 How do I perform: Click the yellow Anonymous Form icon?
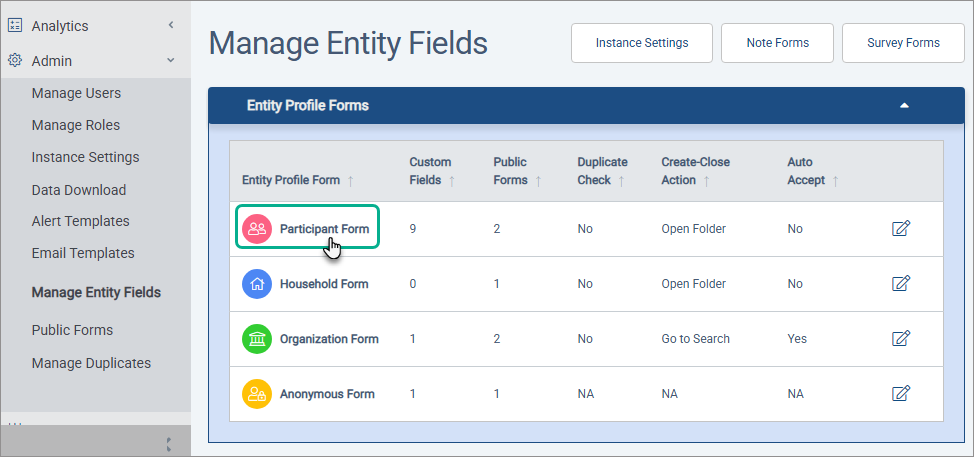[x=257, y=394]
